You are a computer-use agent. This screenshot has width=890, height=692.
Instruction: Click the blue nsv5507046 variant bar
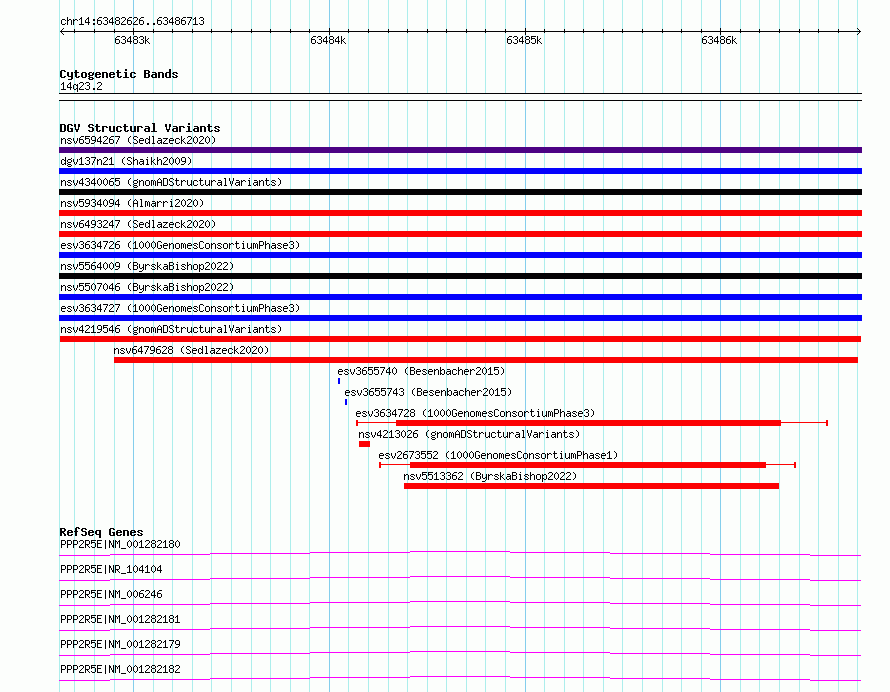pyautogui.click(x=460, y=297)
